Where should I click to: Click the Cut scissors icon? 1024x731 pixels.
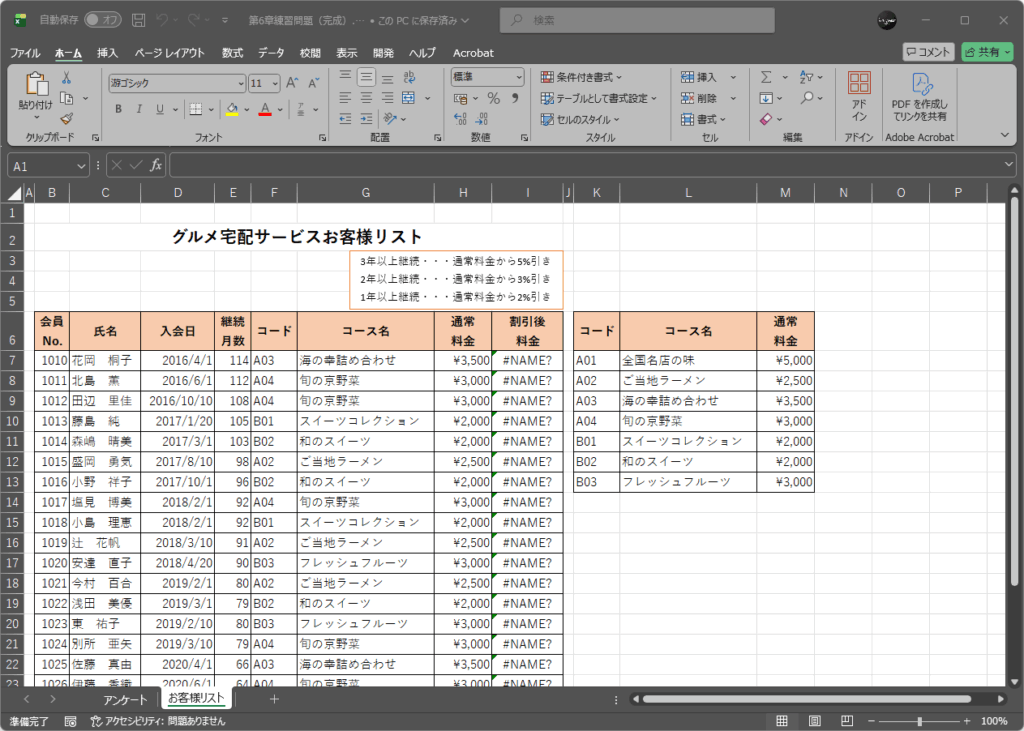click(66, 78)
